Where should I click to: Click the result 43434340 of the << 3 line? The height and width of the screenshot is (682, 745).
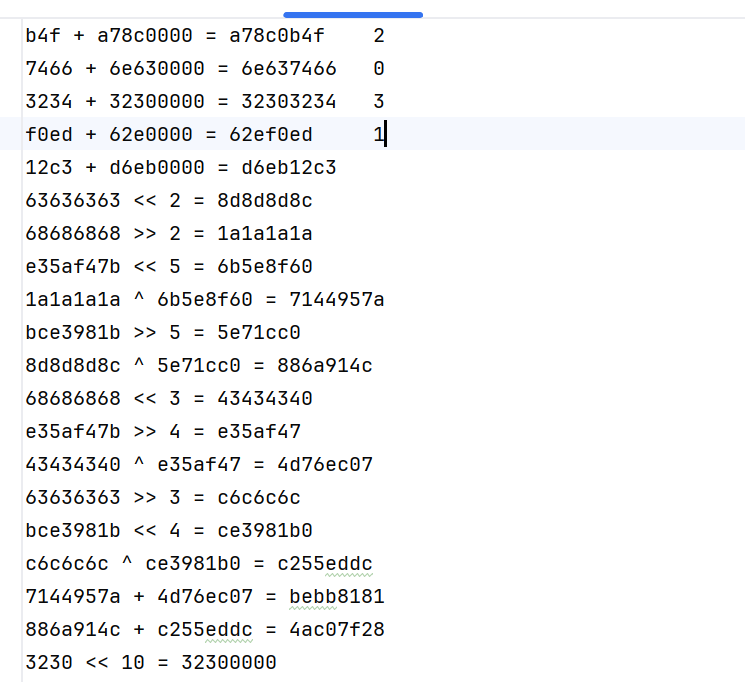pyautogui.click(x=265, y=399)
